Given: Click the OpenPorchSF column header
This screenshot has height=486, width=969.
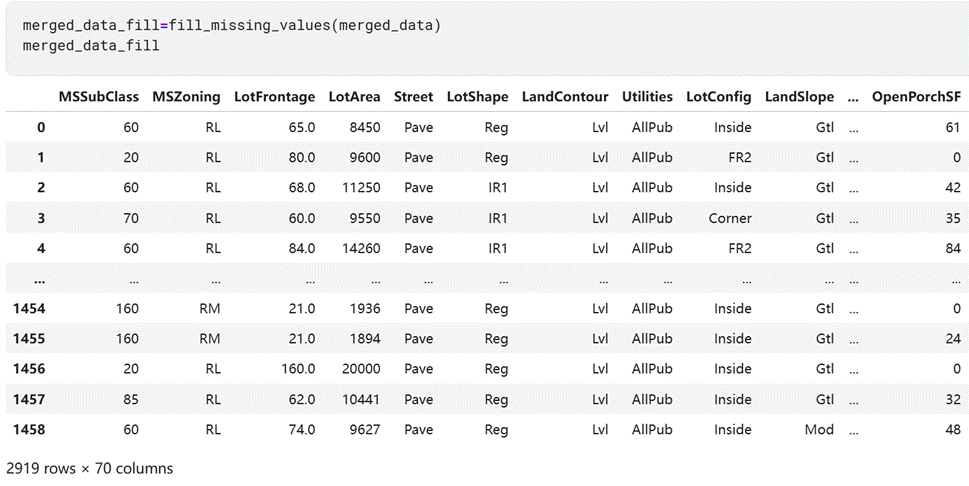Looking at the screenshot, I should pos(916,97).
